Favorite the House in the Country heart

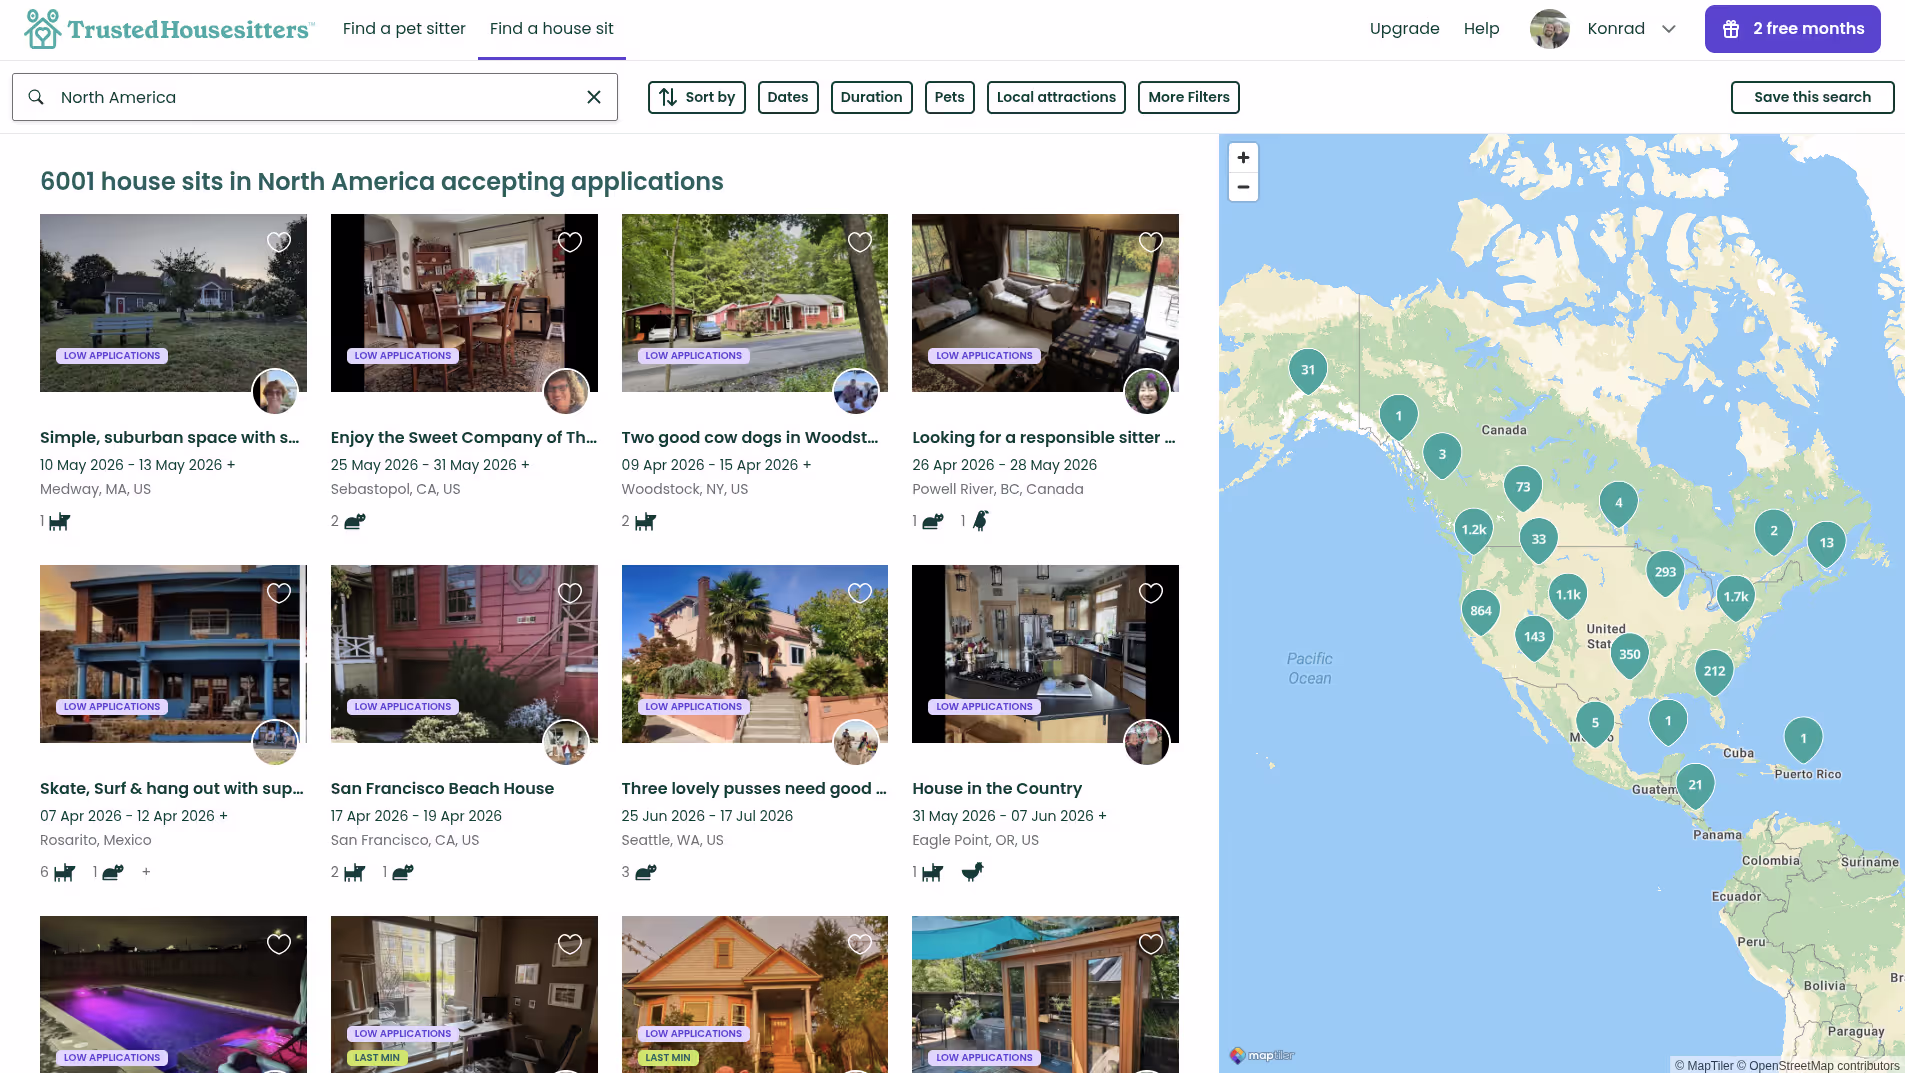click(1151, 593)
